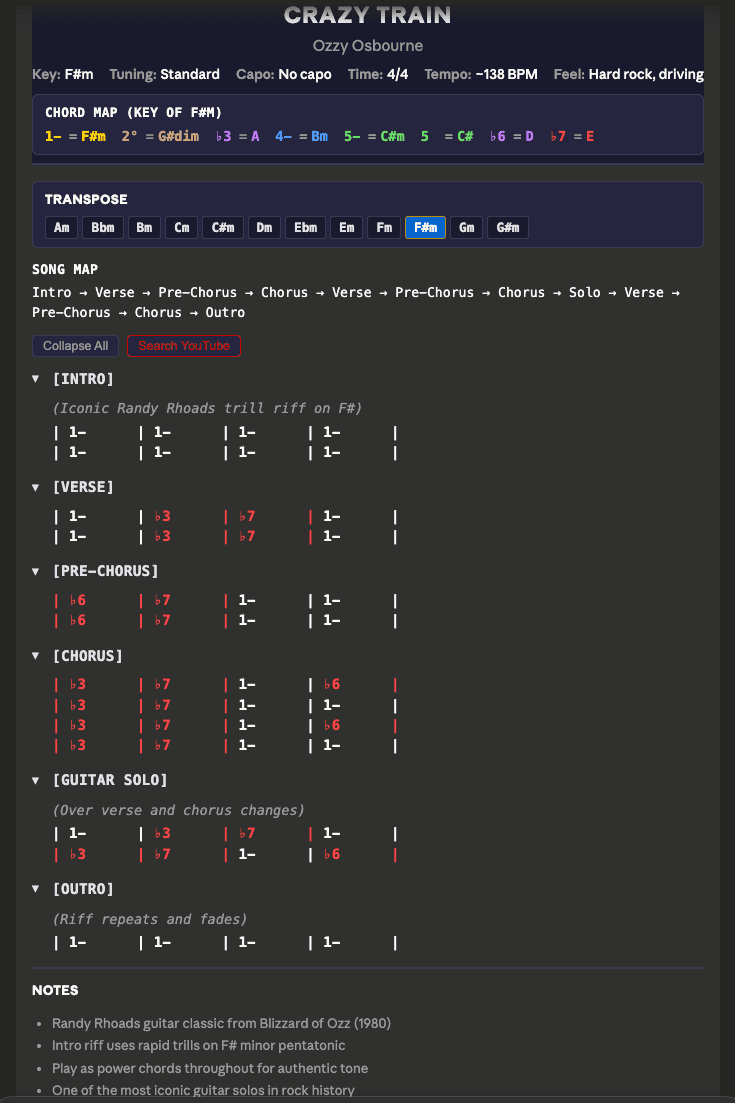This screenshot has height=1103, width=735.
Task: Transpose the chart to Bbm
Action: (x=103, y=227)
